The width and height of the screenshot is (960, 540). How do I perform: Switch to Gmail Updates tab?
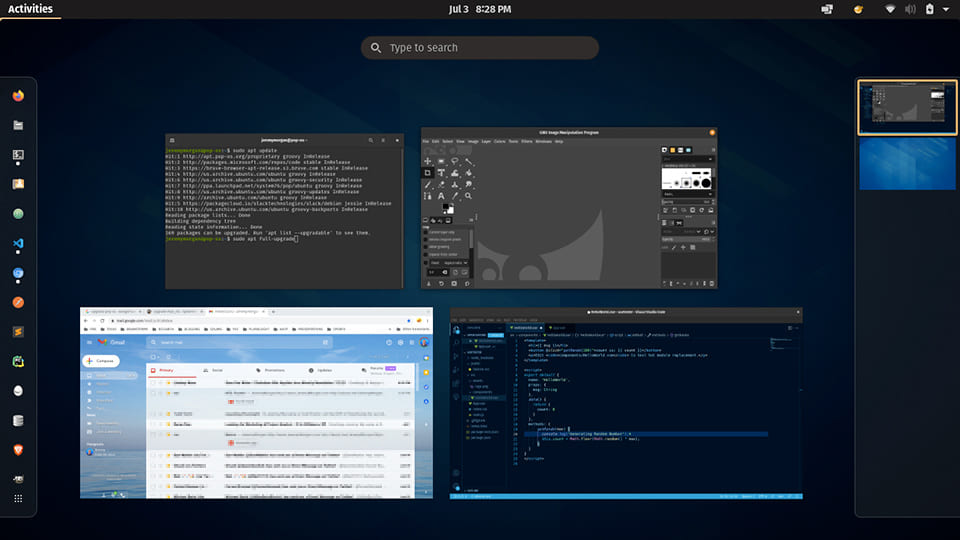pos(321,370)
